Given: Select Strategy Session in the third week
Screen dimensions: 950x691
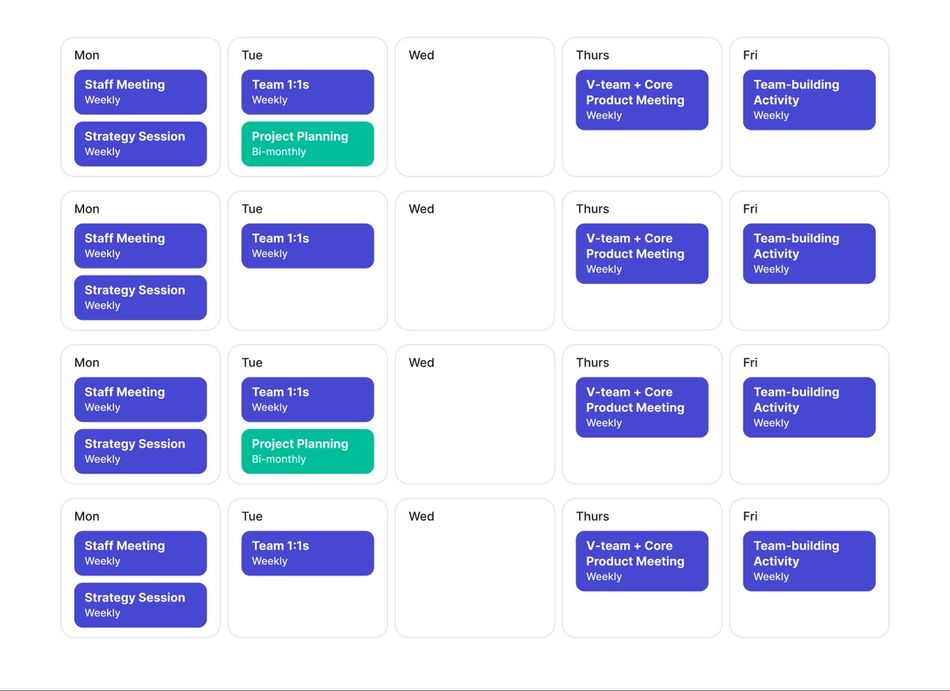Looking at the screenshot, I should pos(140,451).
